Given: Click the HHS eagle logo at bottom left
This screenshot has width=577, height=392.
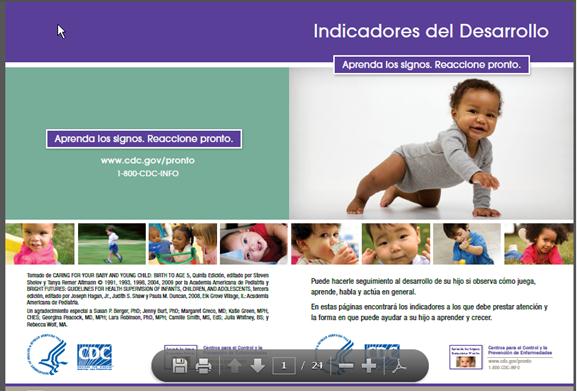Looking at the screenshot, I should tap(47, 354).
